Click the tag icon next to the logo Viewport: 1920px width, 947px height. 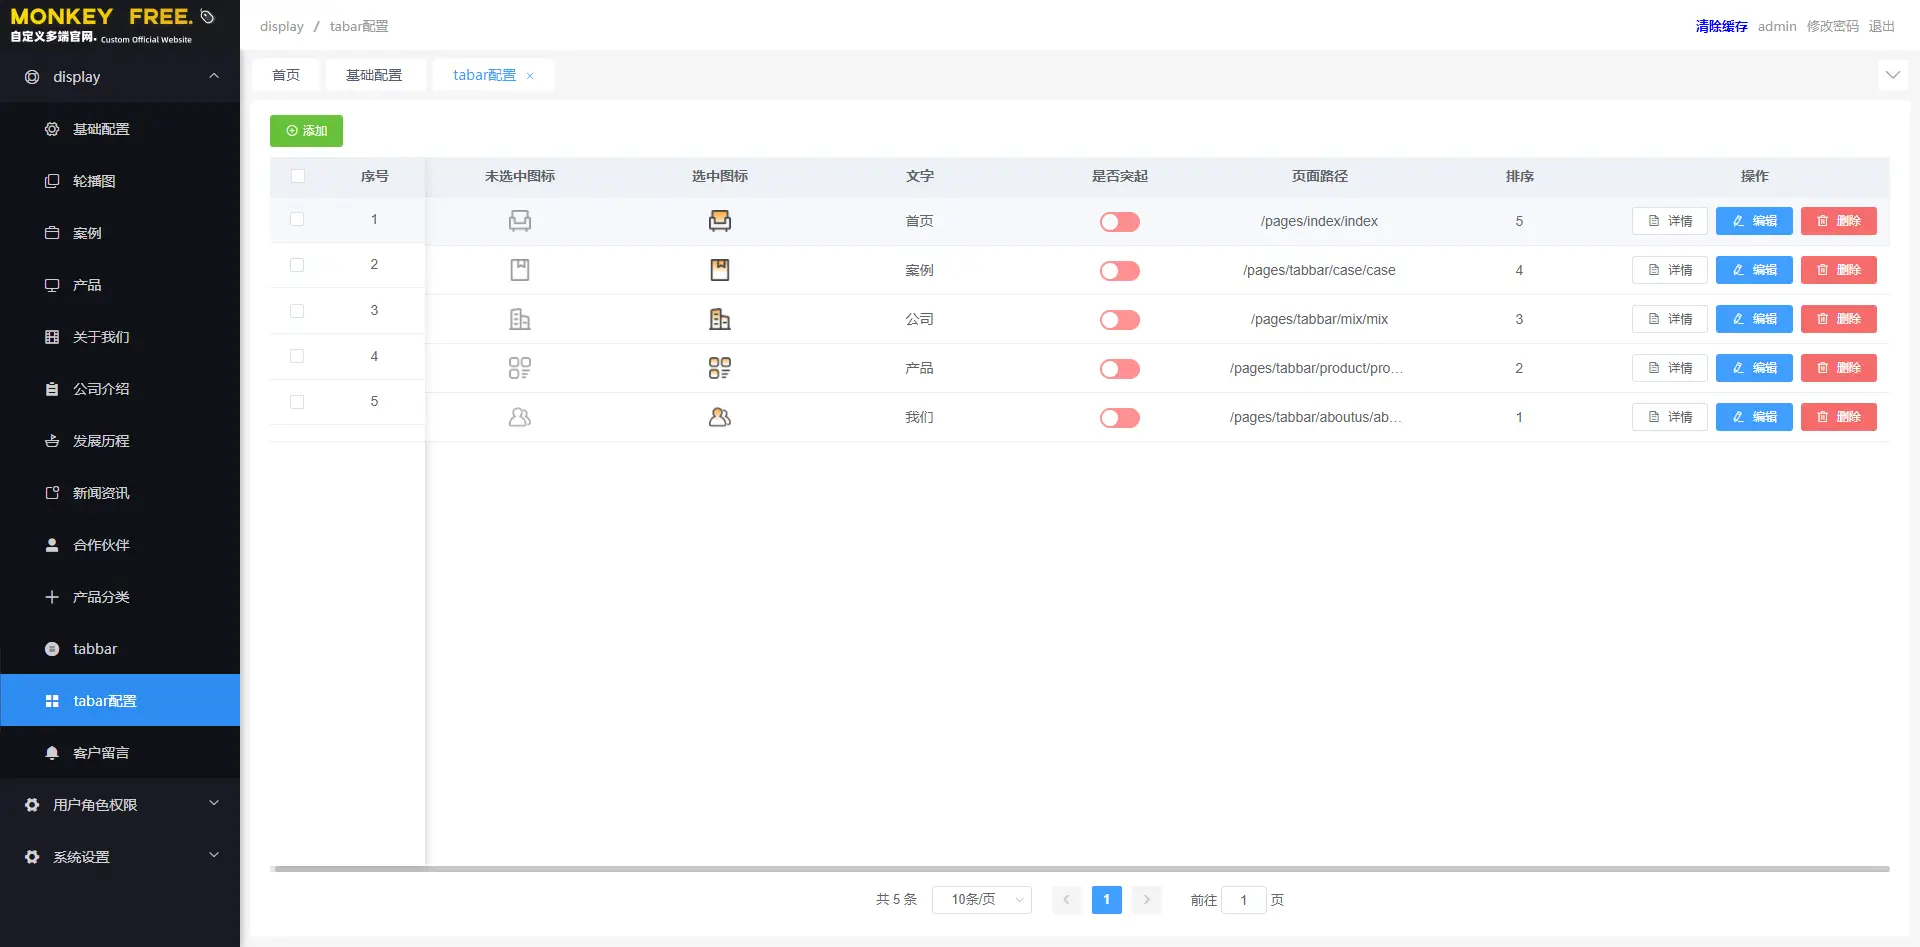(207, 17)
